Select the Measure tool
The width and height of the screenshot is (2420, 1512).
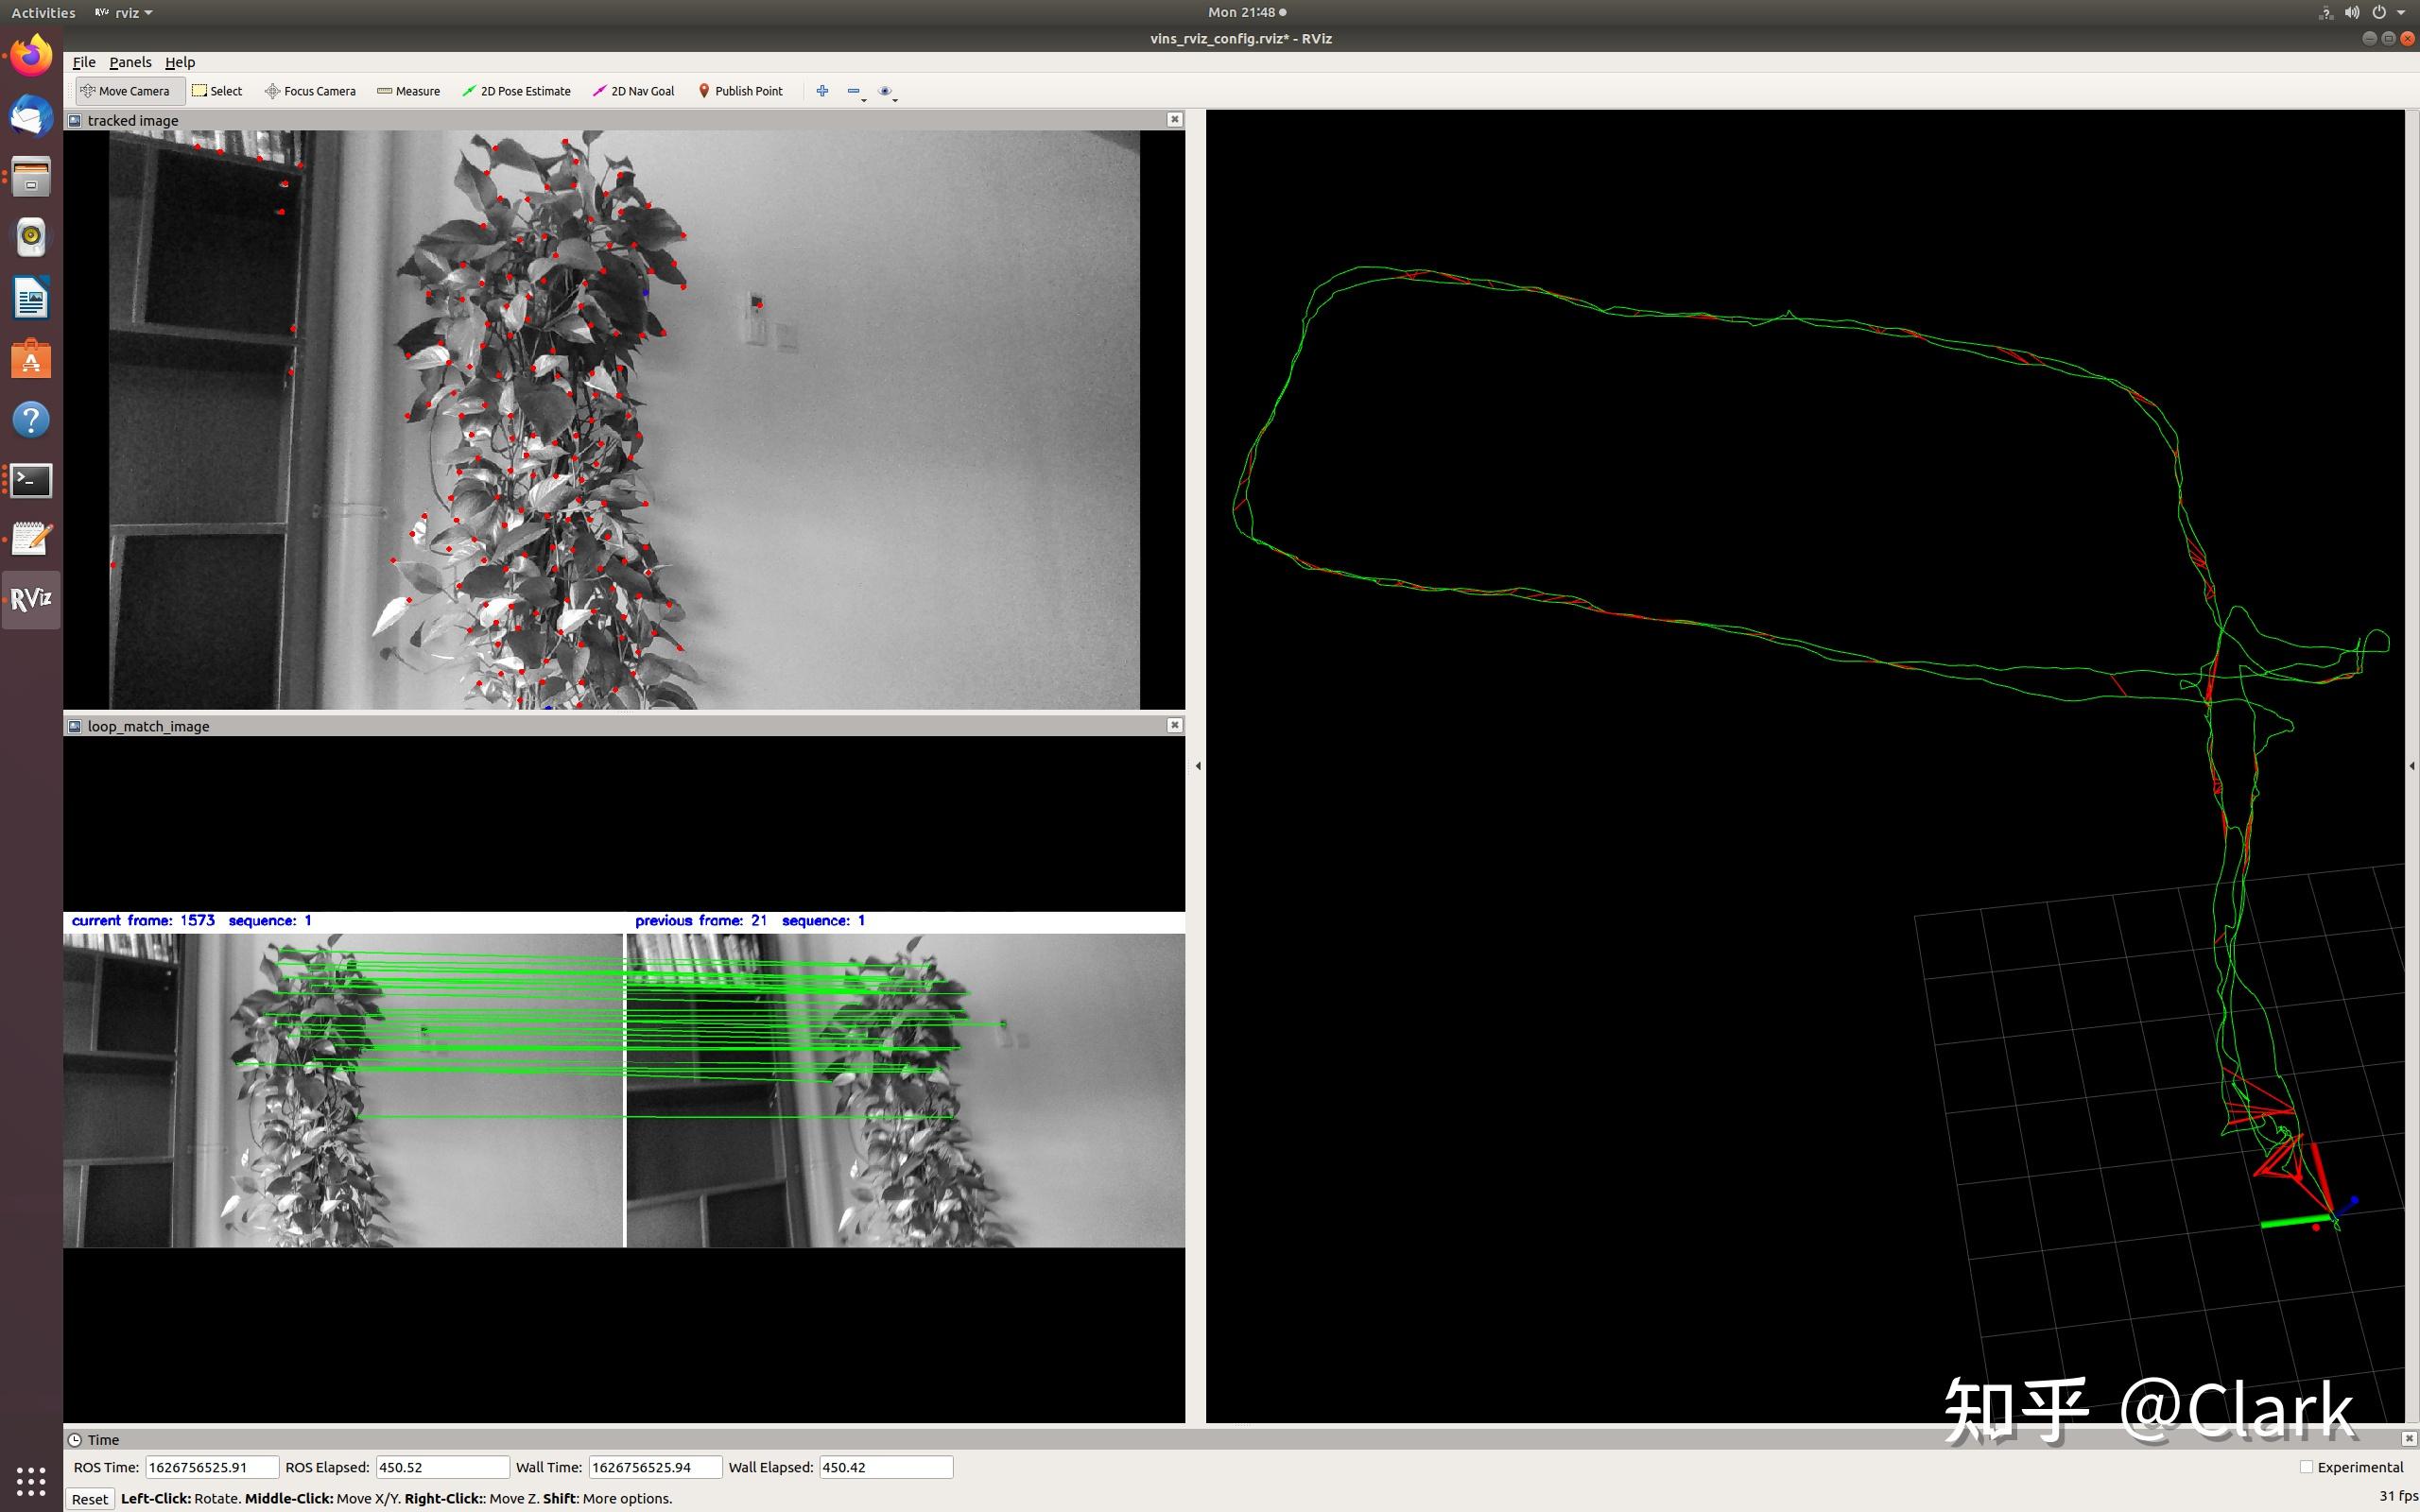(x=408, y=91)
